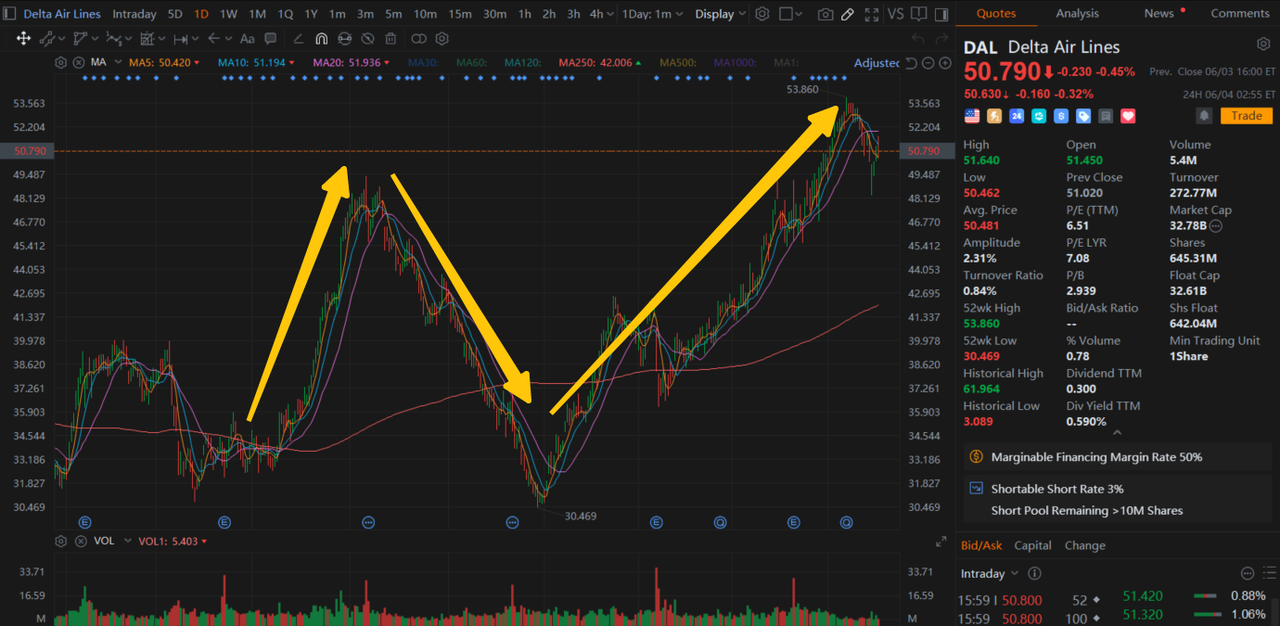Open MA indicator settings gear
This screenshot has width=1280, height=626.
[61, 63]
